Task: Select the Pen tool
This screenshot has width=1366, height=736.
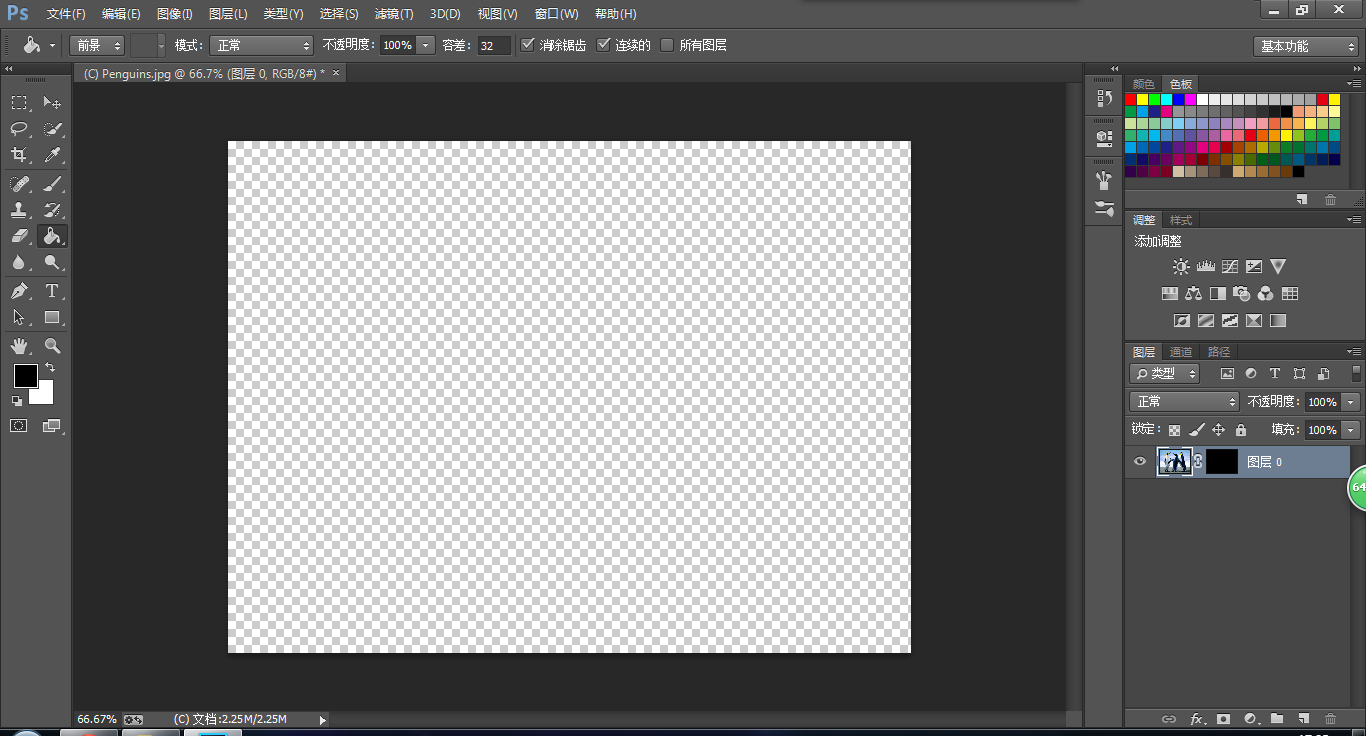Action: [19, 291]
